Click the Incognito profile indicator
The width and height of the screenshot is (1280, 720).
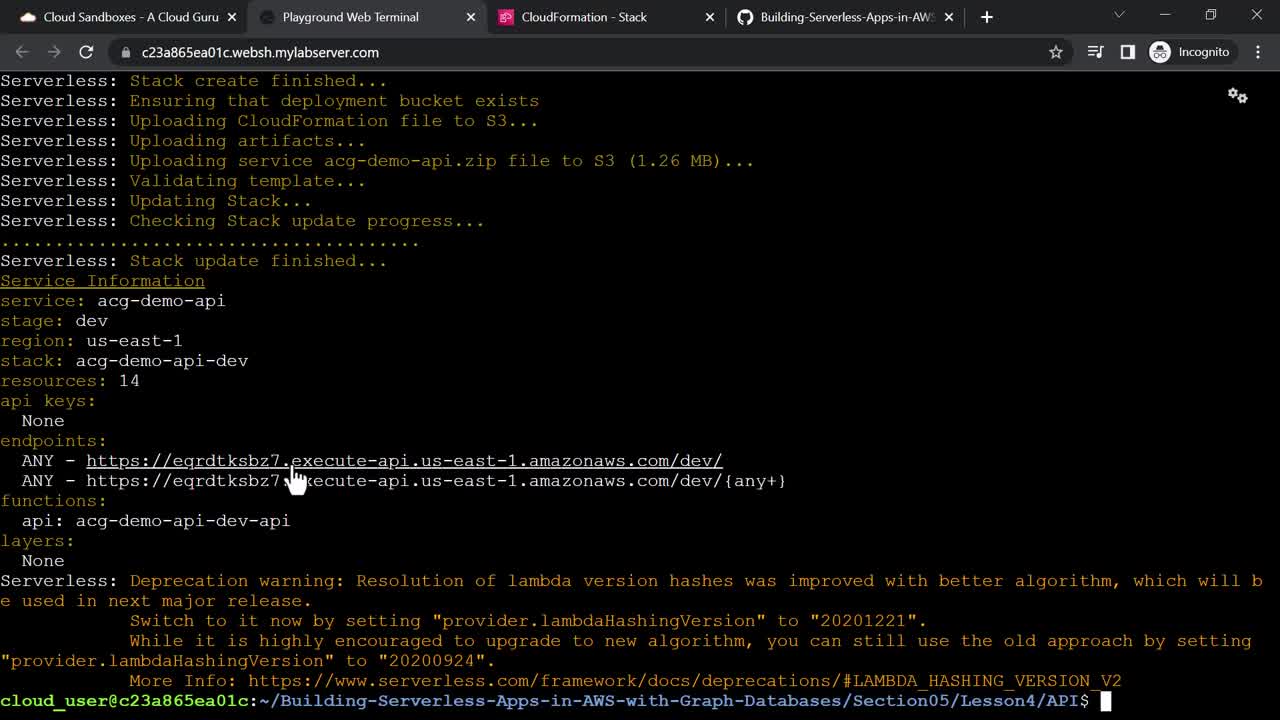pyautogui.click(x=1190, y=52)
